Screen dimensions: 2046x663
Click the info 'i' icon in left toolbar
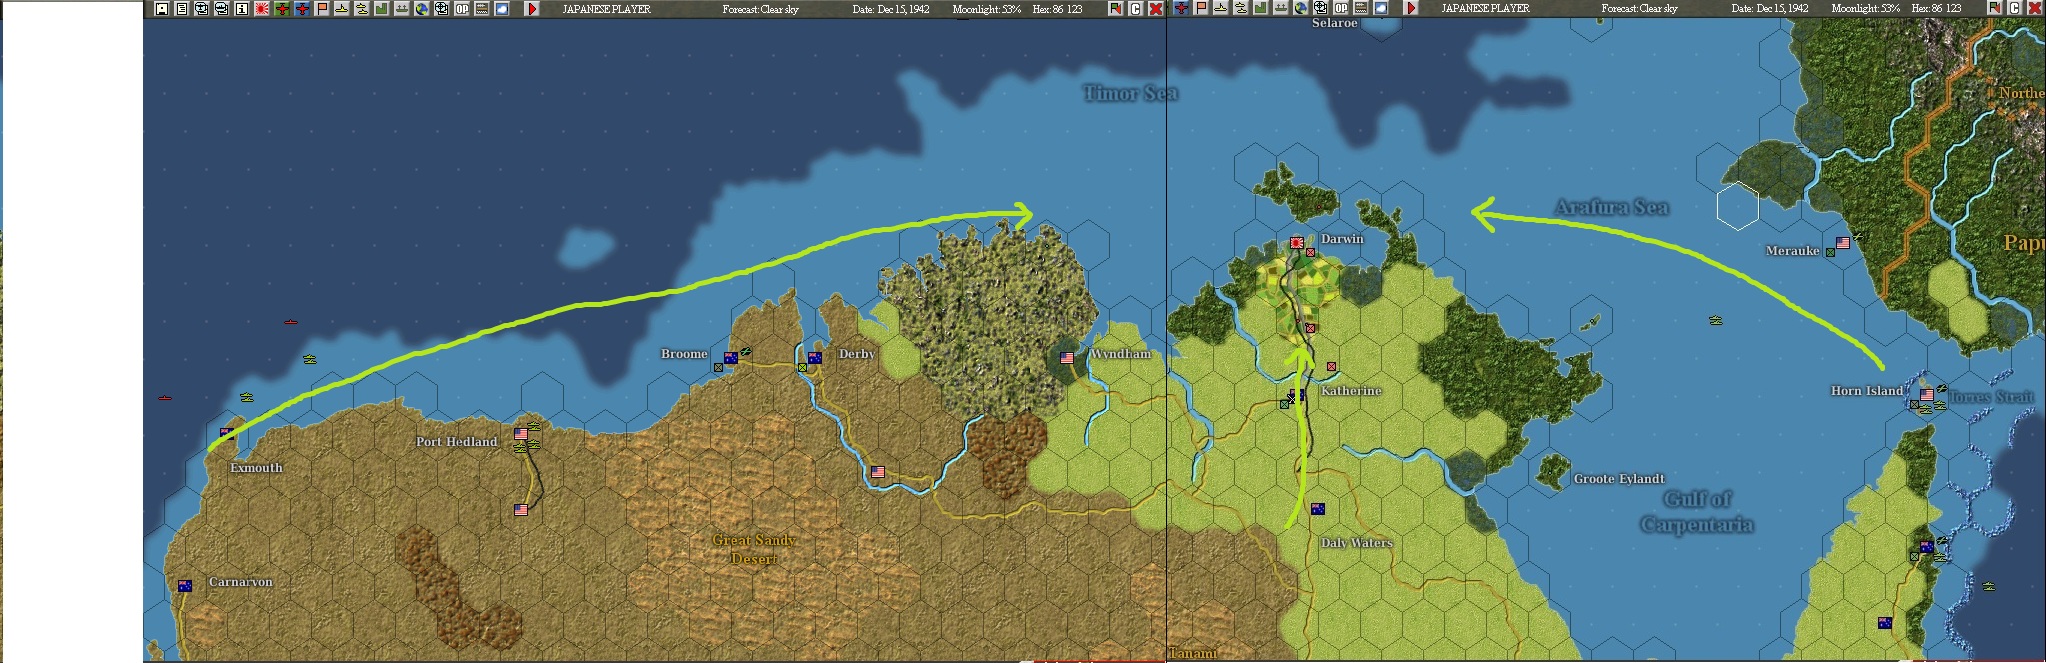click(x=242, y=9)
